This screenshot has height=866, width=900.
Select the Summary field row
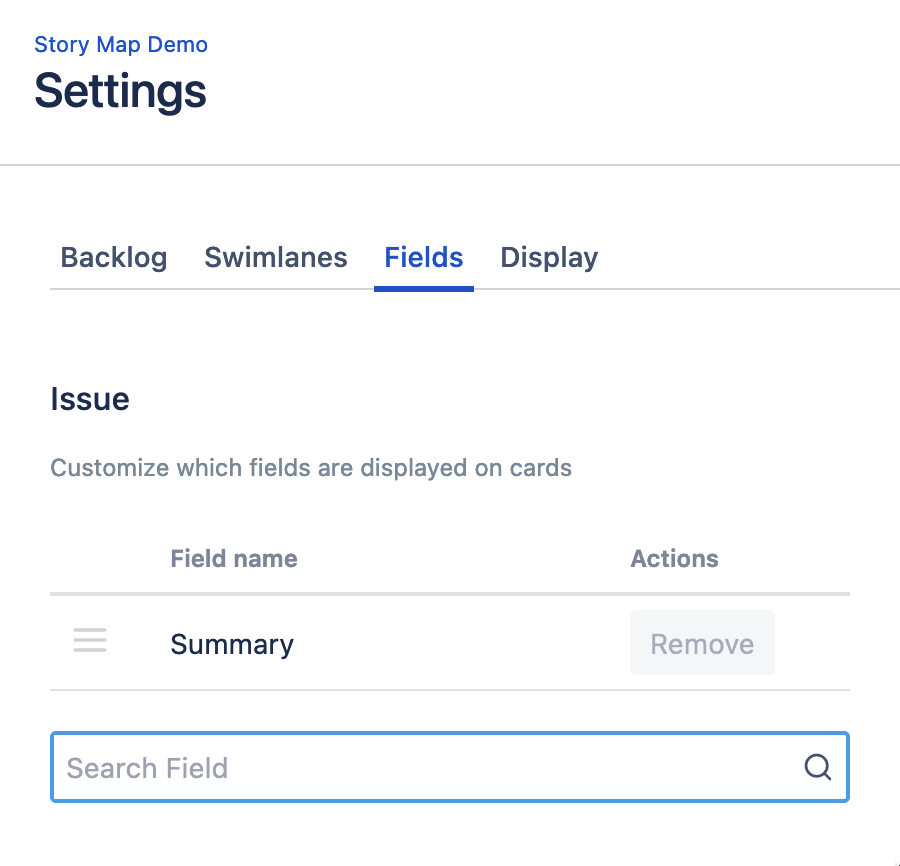232,644
